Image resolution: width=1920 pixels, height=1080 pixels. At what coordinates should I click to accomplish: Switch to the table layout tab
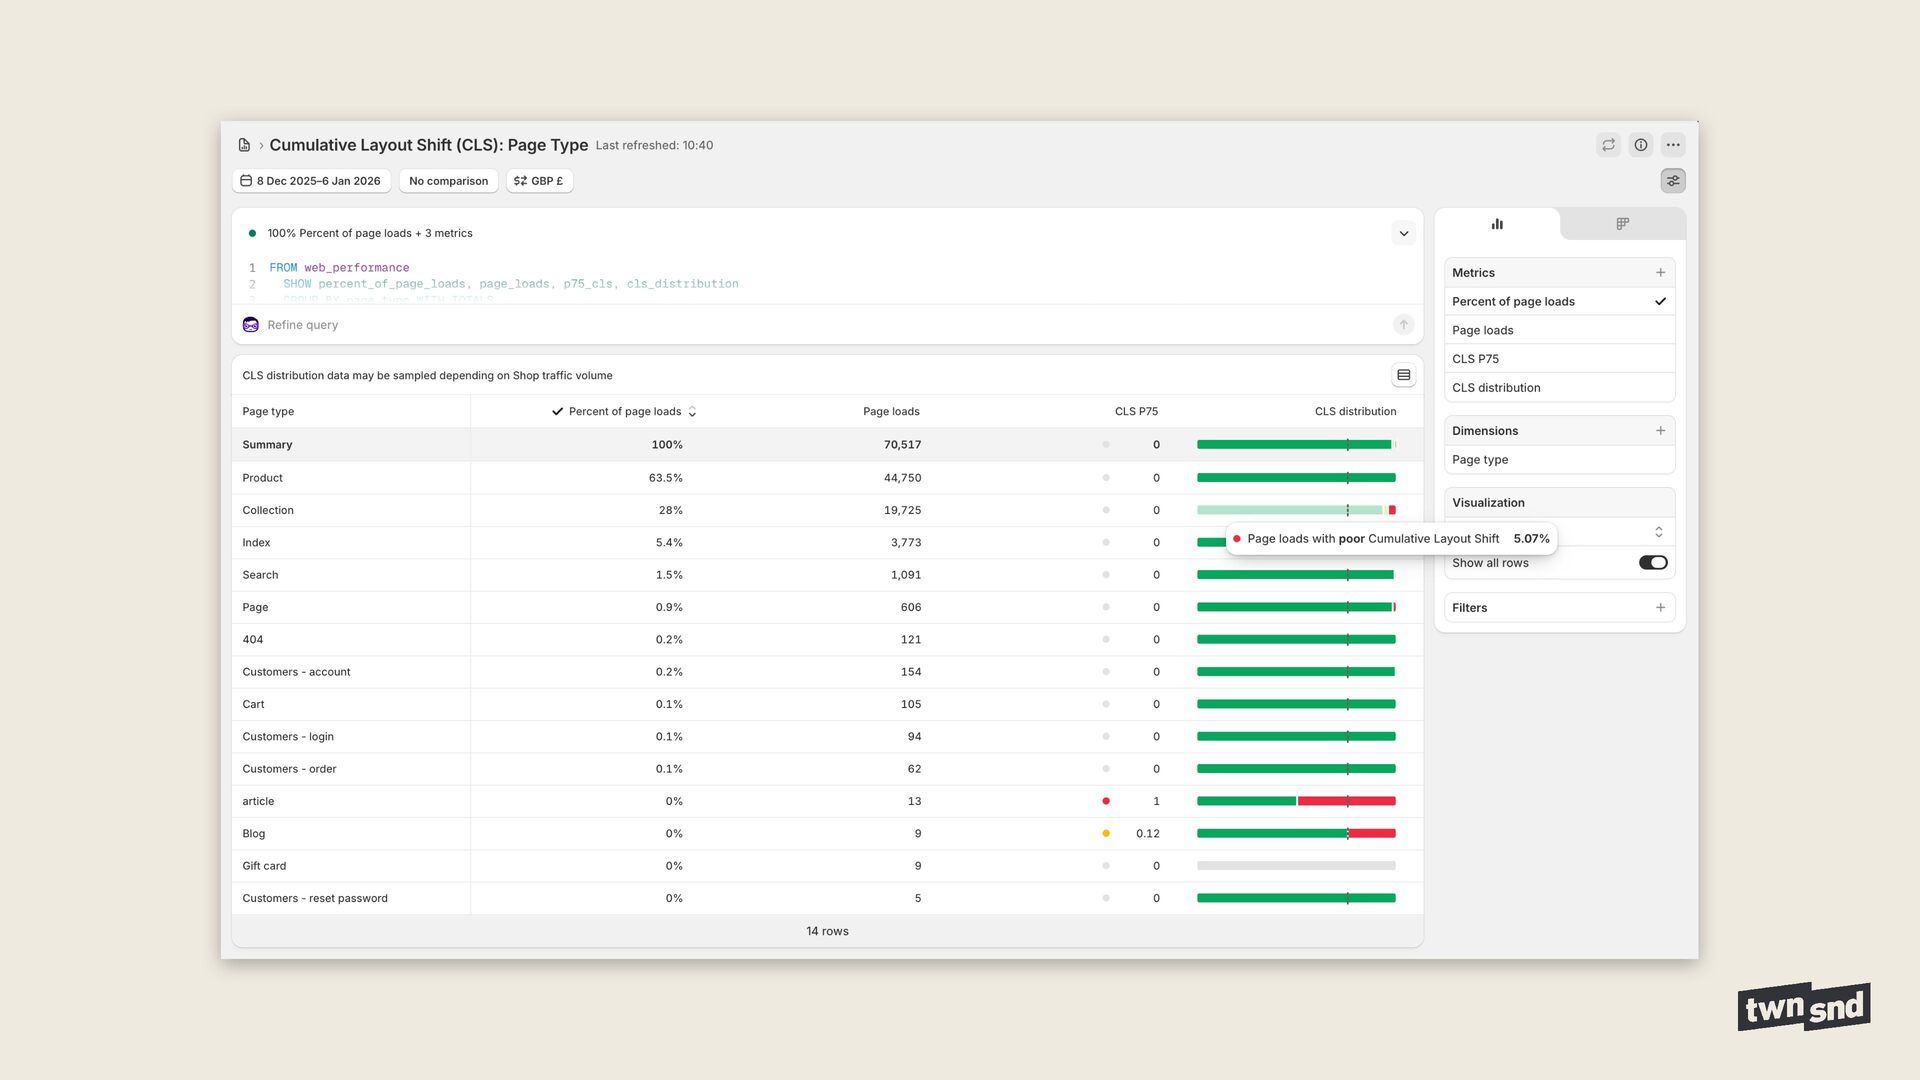(x=1622, y=224)
